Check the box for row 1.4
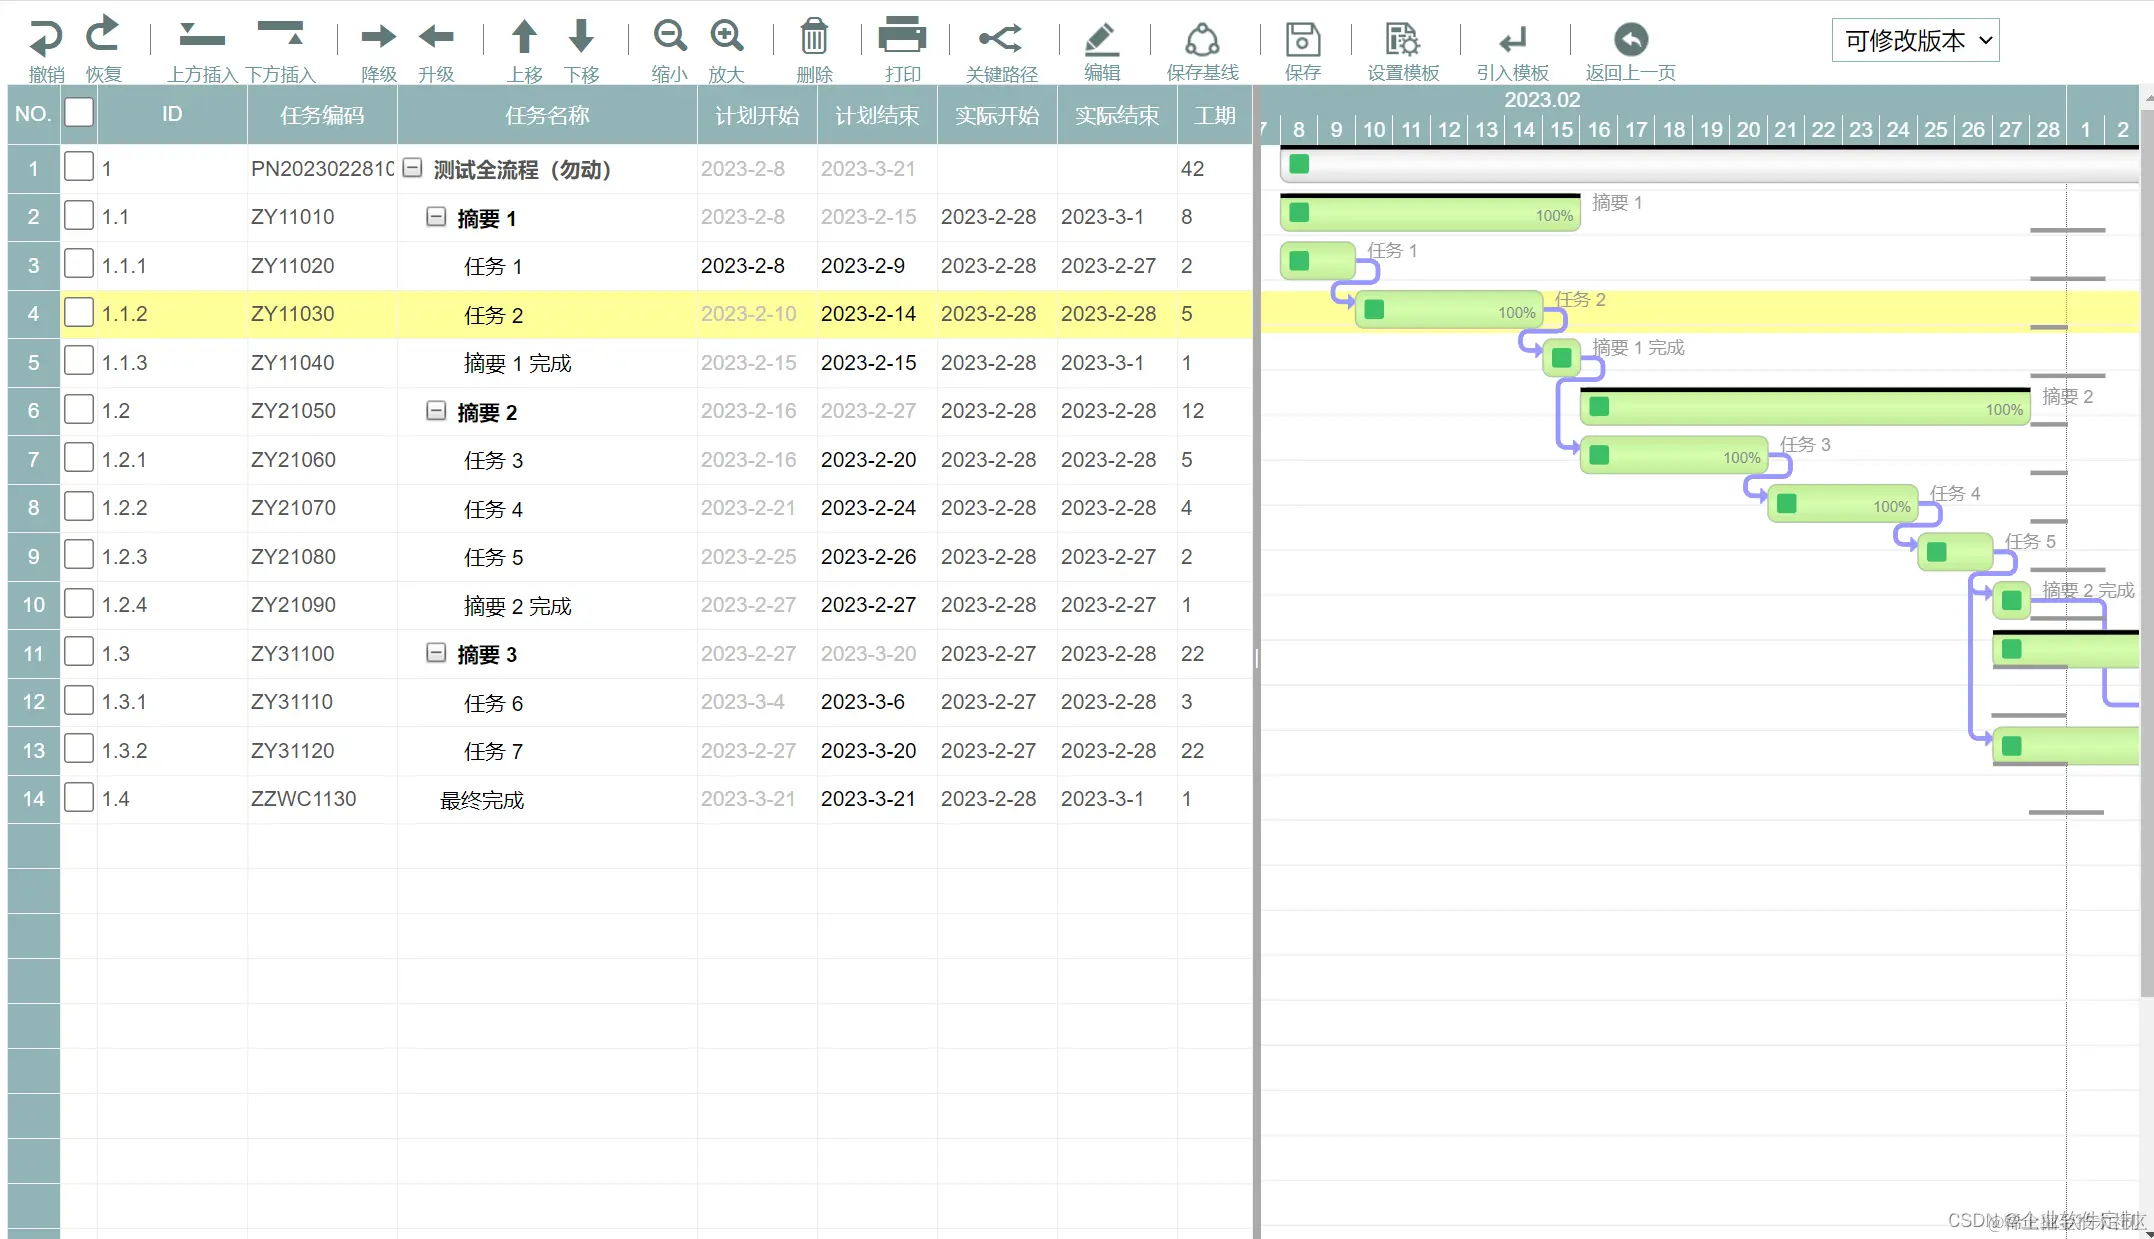Image resolution: width=2154 pixels, height=1239 pixels. point(79,797)
